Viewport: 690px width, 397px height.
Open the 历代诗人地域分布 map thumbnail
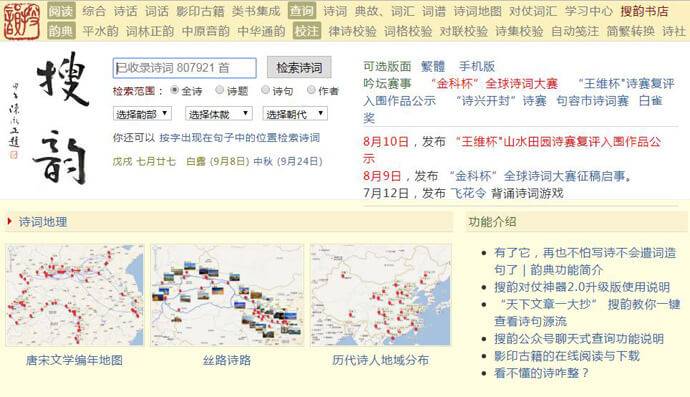click(x=381, y=295)
